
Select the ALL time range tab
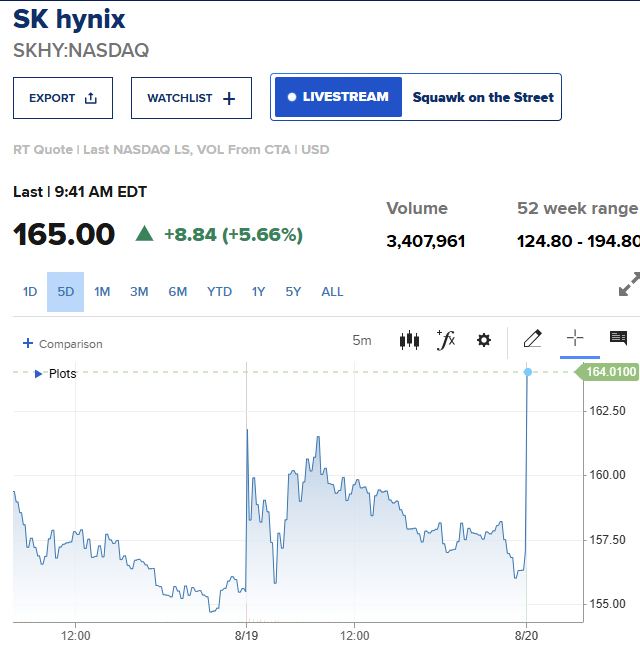[332, 292]
